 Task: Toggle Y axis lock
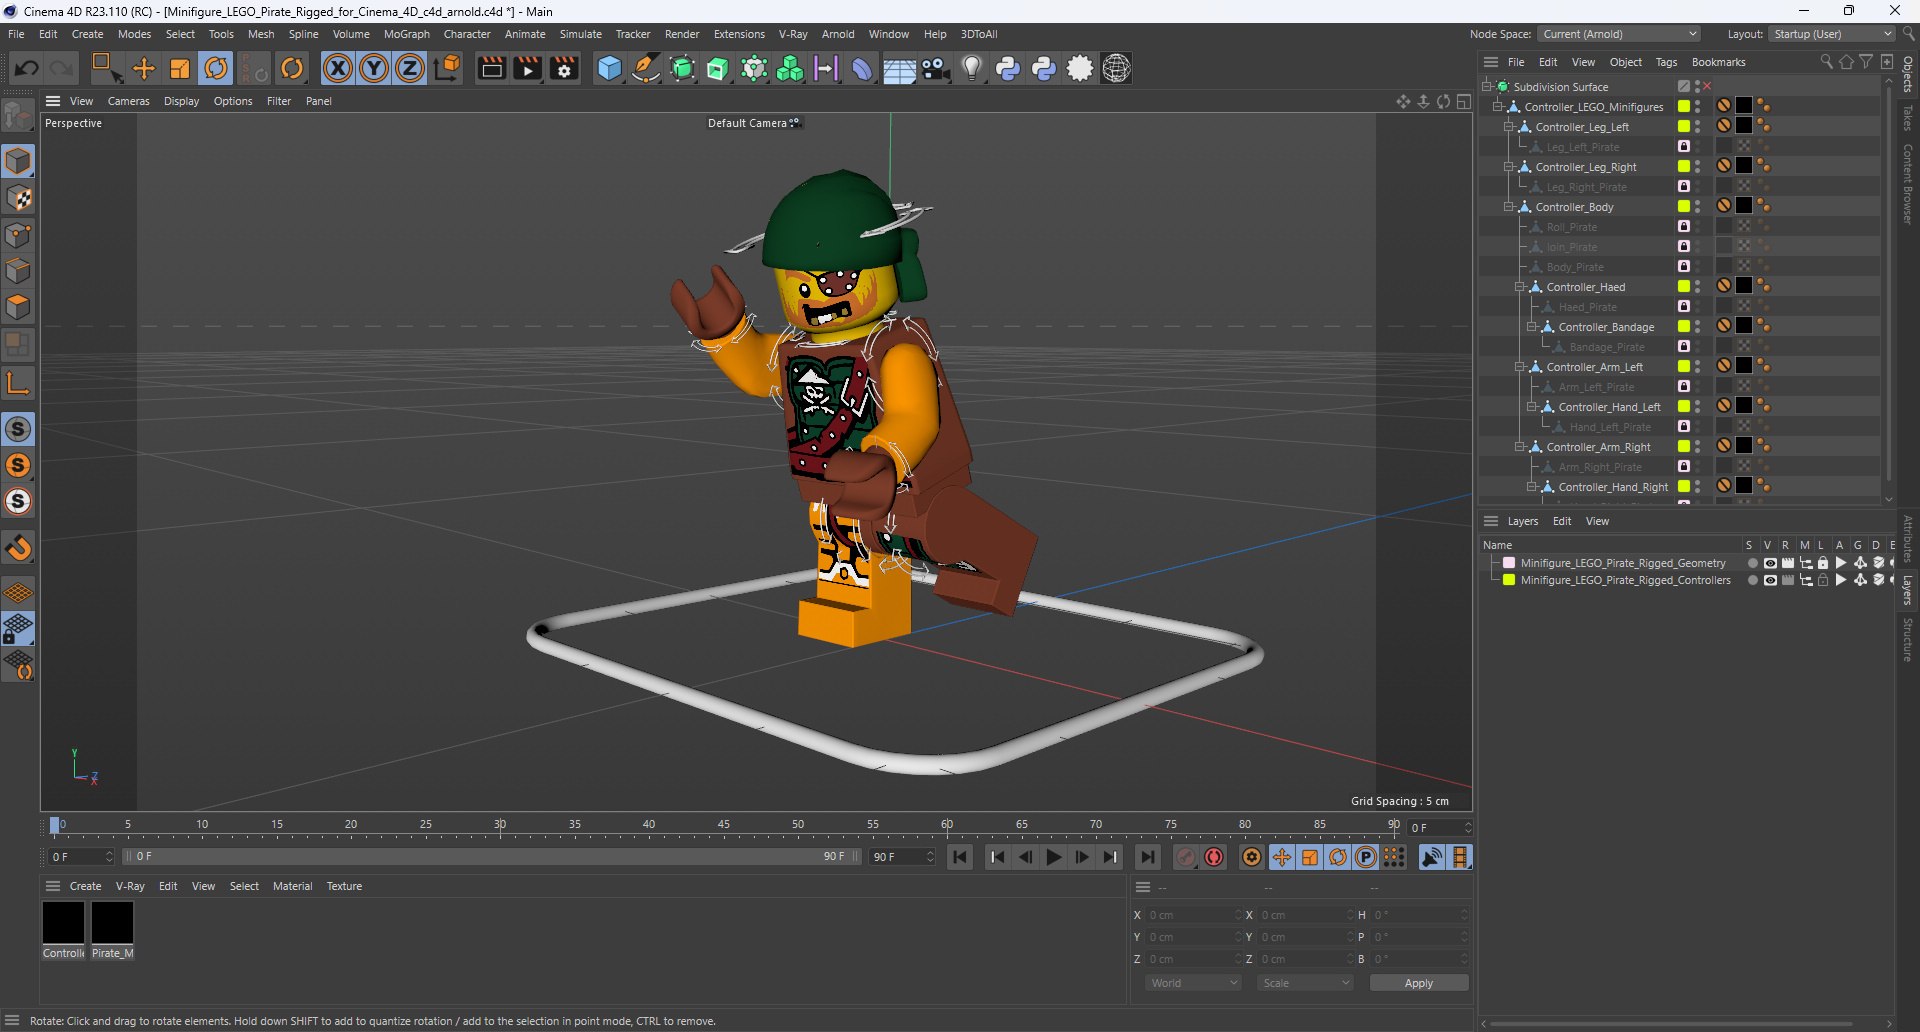click(x=374, y=68)
